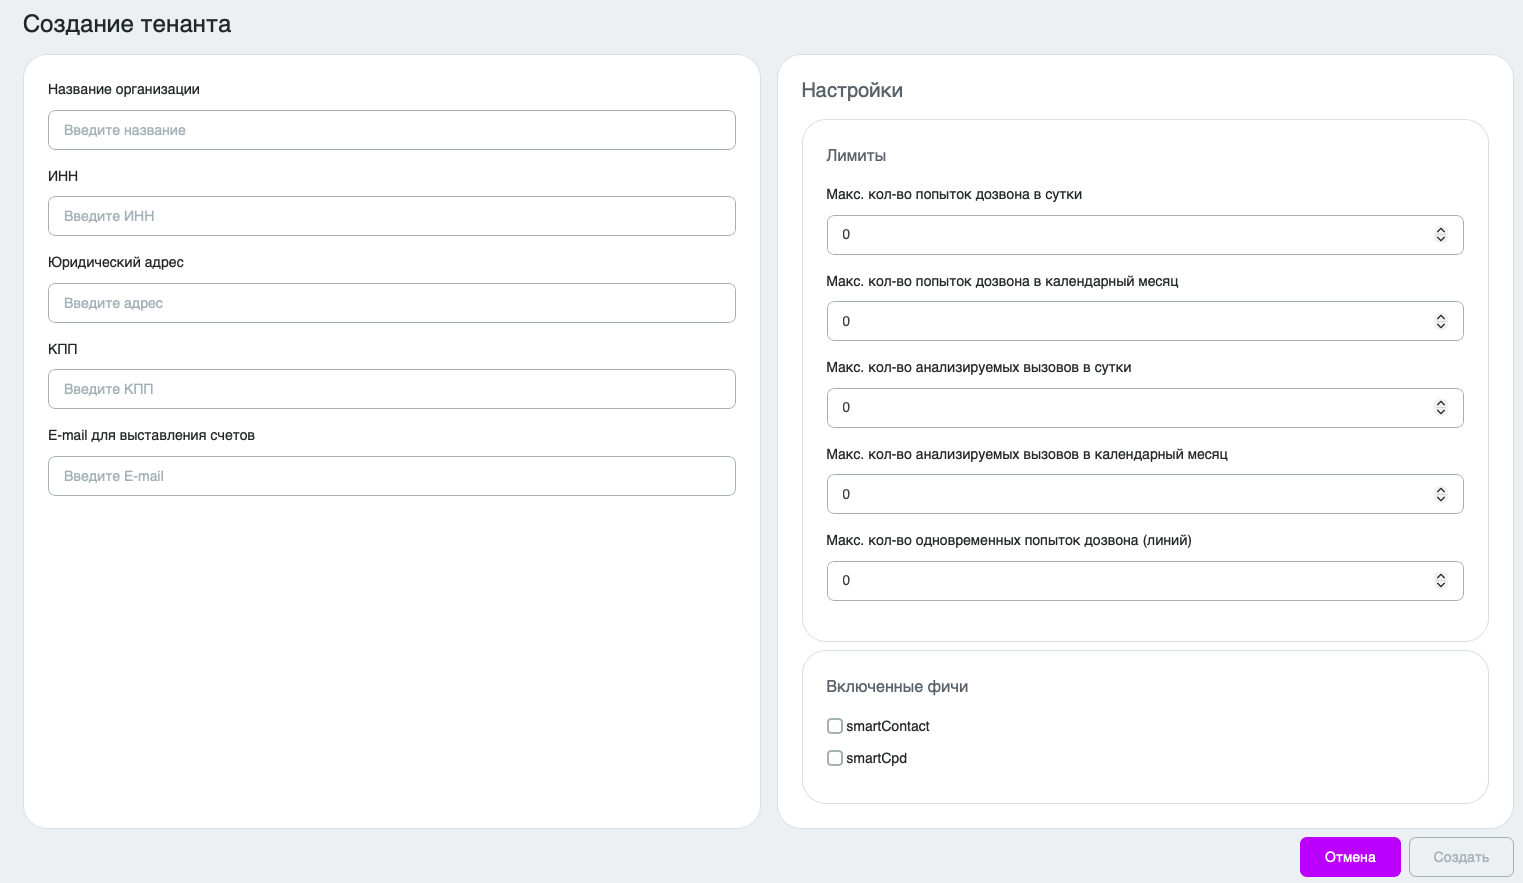Focus the daily analyzed calls number field

point(1145,408)
